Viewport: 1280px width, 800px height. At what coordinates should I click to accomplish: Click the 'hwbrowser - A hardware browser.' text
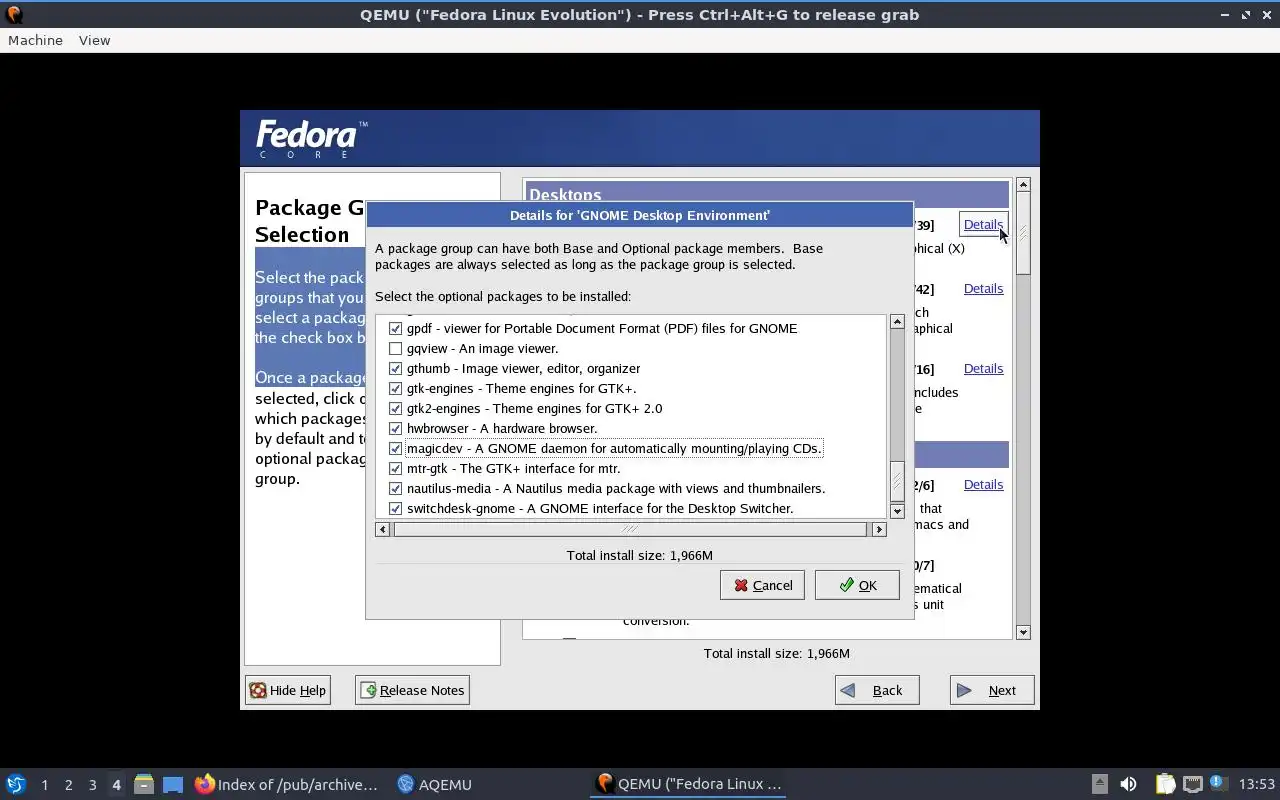click(502, 428)
